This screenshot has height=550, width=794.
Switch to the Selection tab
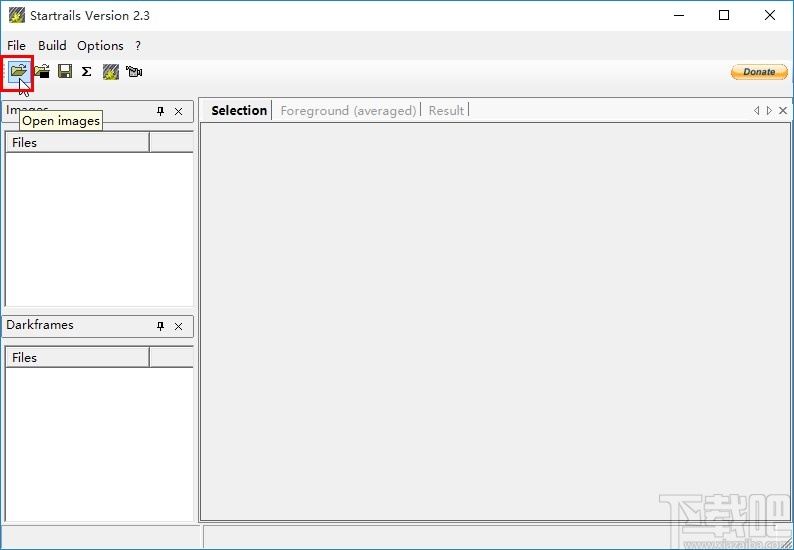[239, 110]
